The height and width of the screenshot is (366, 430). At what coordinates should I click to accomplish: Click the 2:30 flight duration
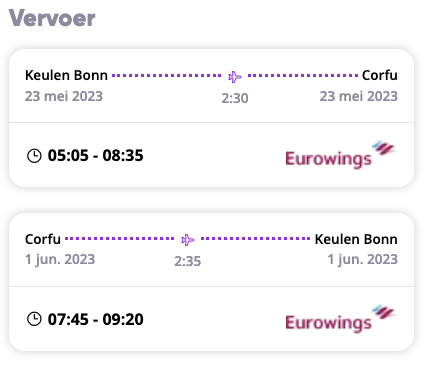click(235, 98)
